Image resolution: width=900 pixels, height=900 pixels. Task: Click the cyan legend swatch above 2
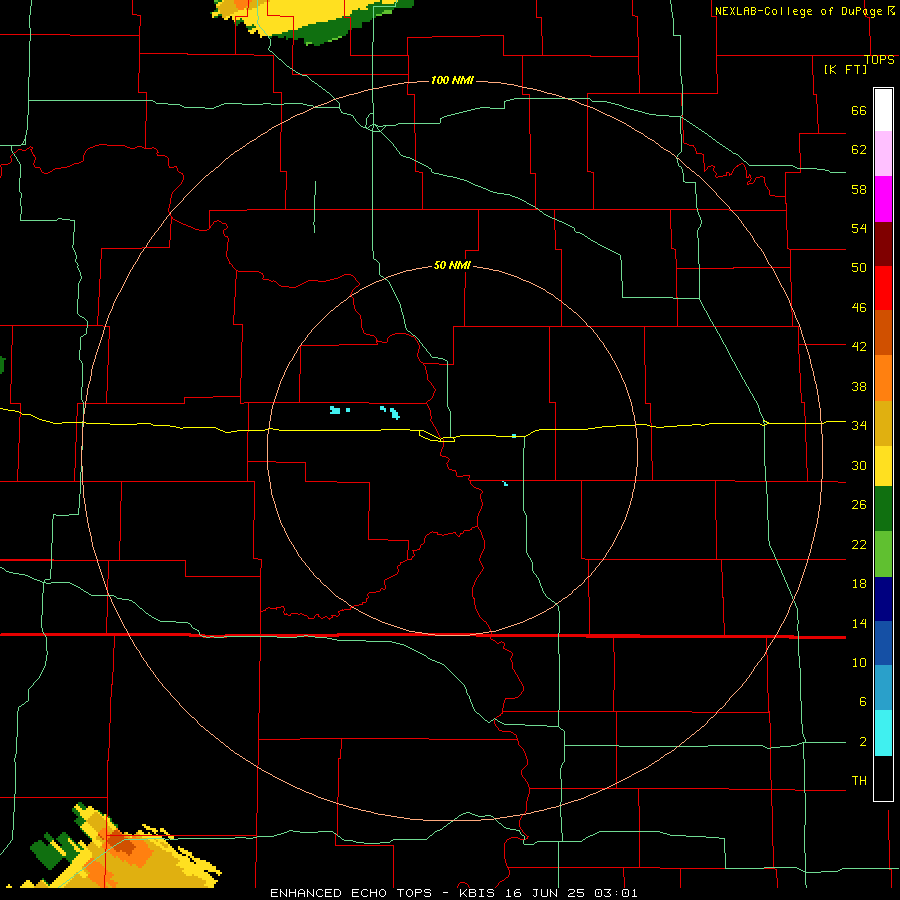[x=883, y=733]
